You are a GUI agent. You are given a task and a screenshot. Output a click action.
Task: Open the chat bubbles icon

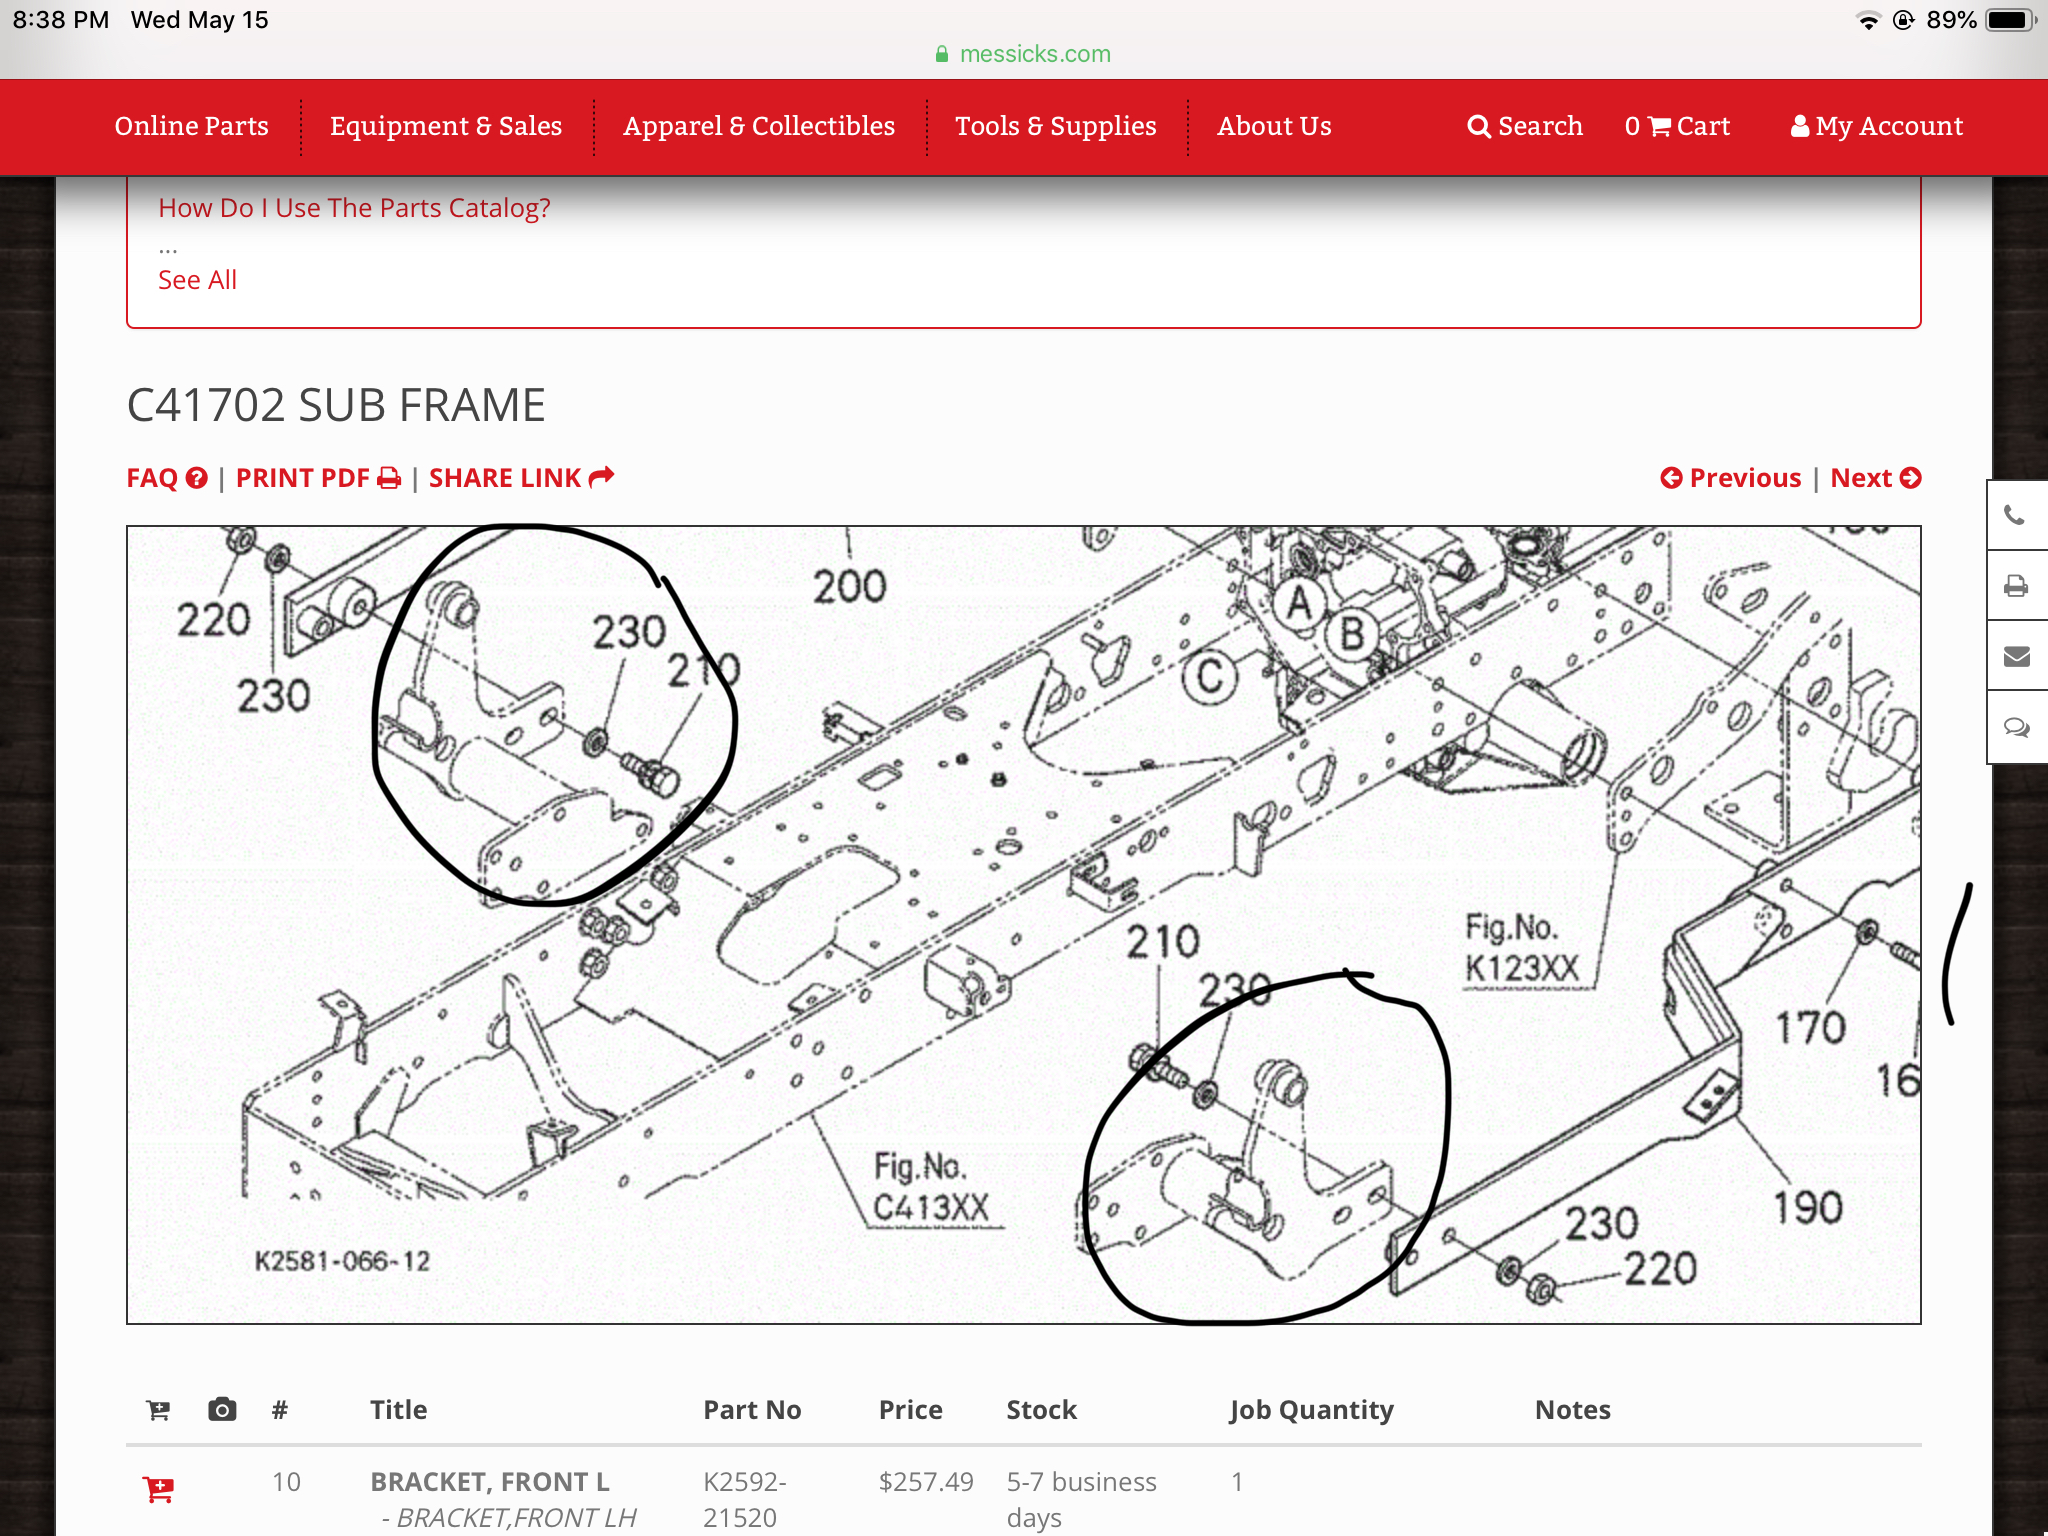2015,727
